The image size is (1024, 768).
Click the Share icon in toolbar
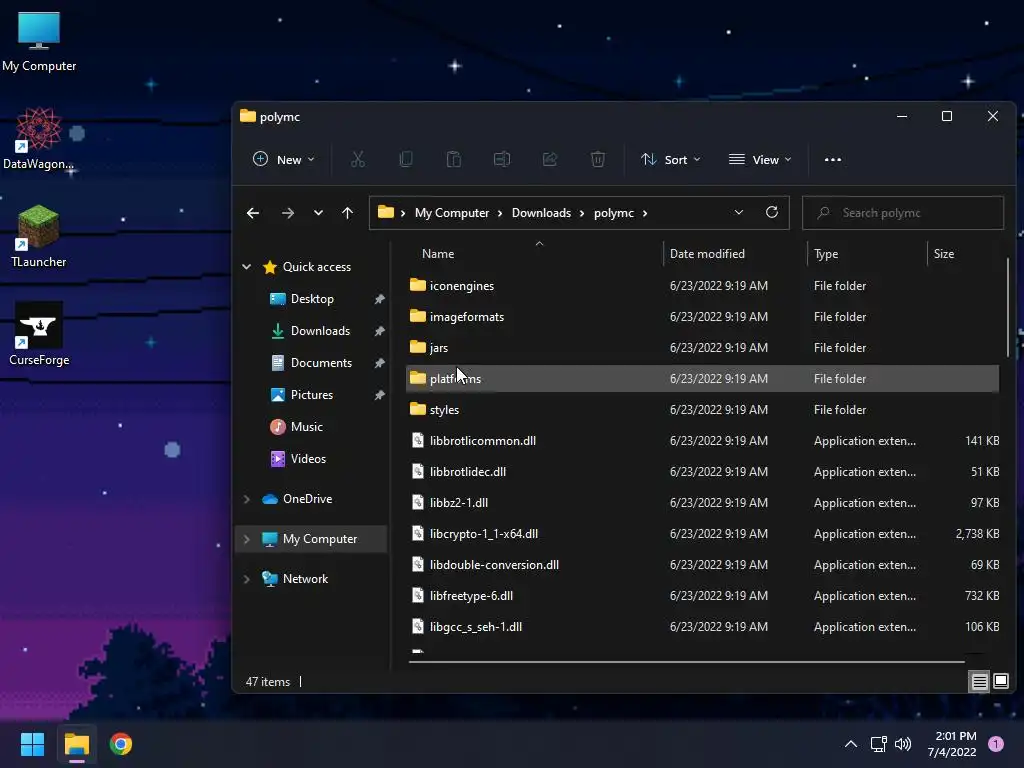tap(550, 159)
